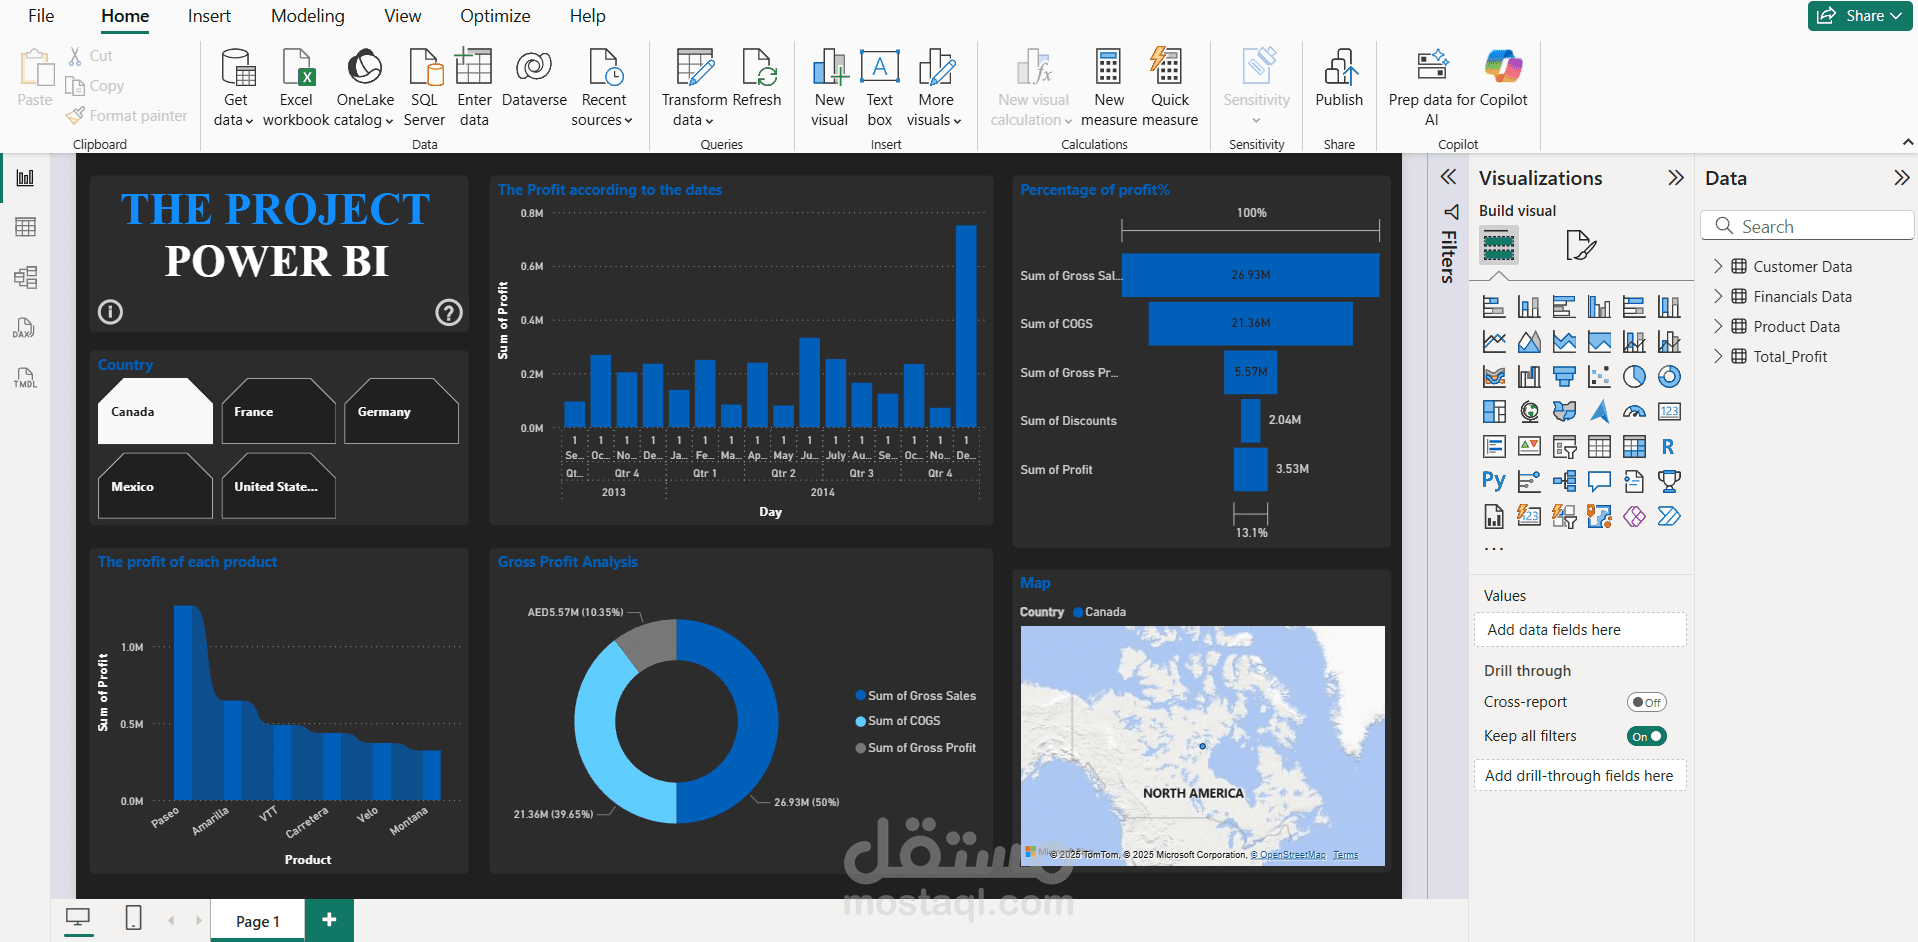This screenshot has width=1918, height=942.
Task: Click the info icon on title card
Action: [110, 312]
